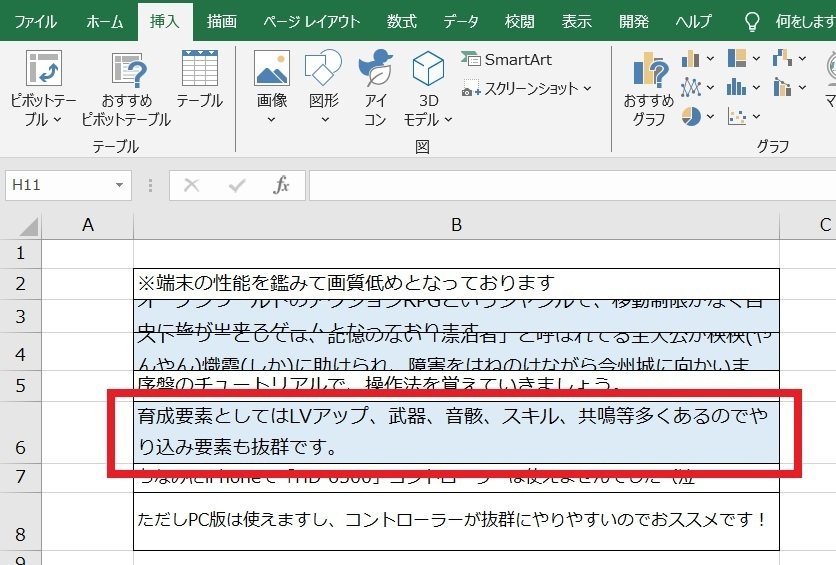Screen dimensions: 836x565
Task: Select row 6 header
Action: click(x=20, y=432)
